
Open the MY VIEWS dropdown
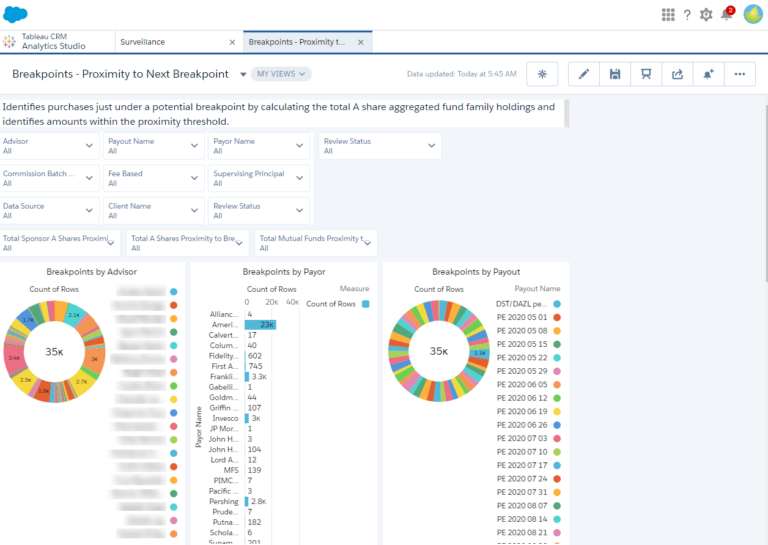[x=281, y=74]
